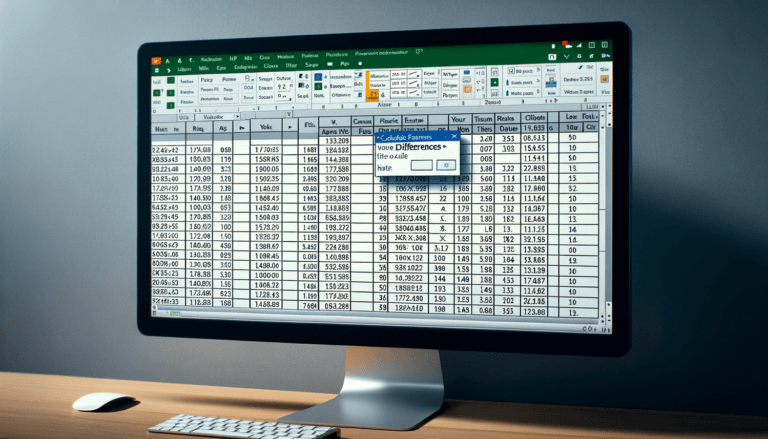The height and width of the screenshot is (439, 768).
Task: Select cell containing 1728.43
Action: pos(266,295)
